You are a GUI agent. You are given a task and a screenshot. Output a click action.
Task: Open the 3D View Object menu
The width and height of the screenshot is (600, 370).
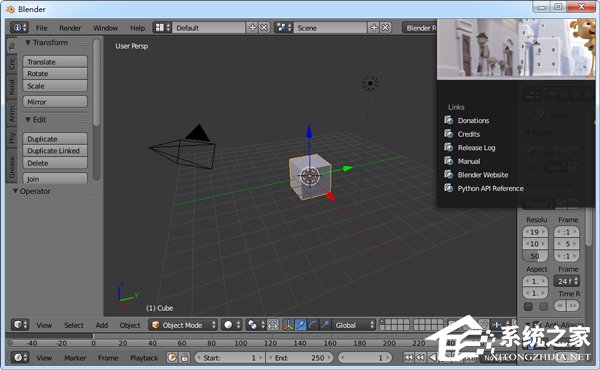pyautogui.click(x=130, y=325)
